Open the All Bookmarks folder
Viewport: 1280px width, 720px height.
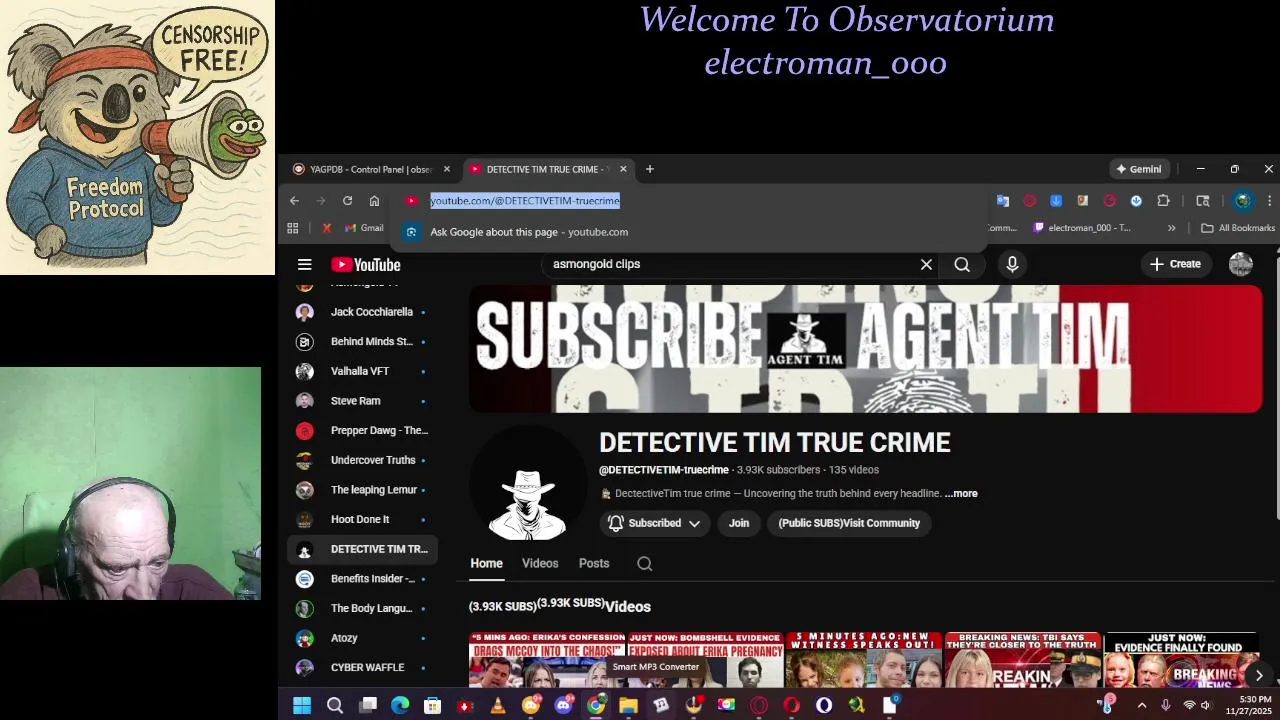click(x=1238, y=228)
